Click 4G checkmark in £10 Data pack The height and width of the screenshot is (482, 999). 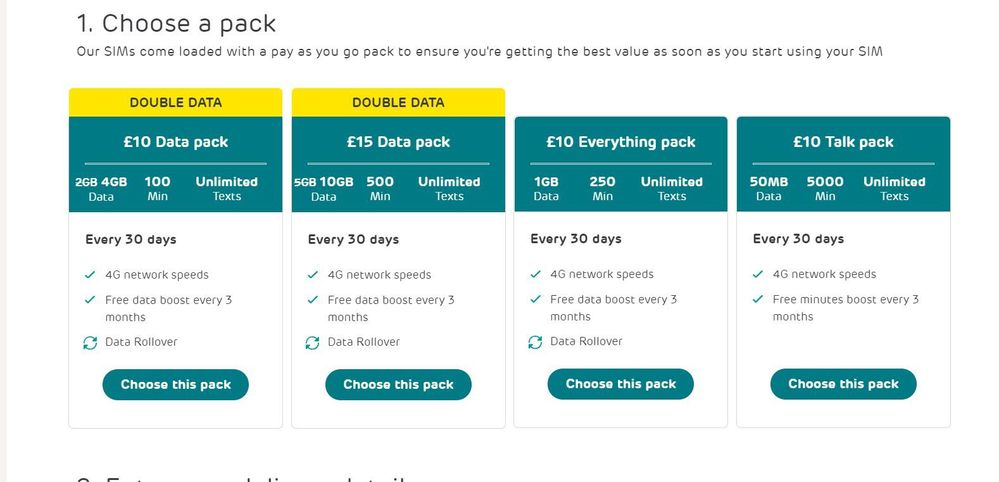point(90,274)
